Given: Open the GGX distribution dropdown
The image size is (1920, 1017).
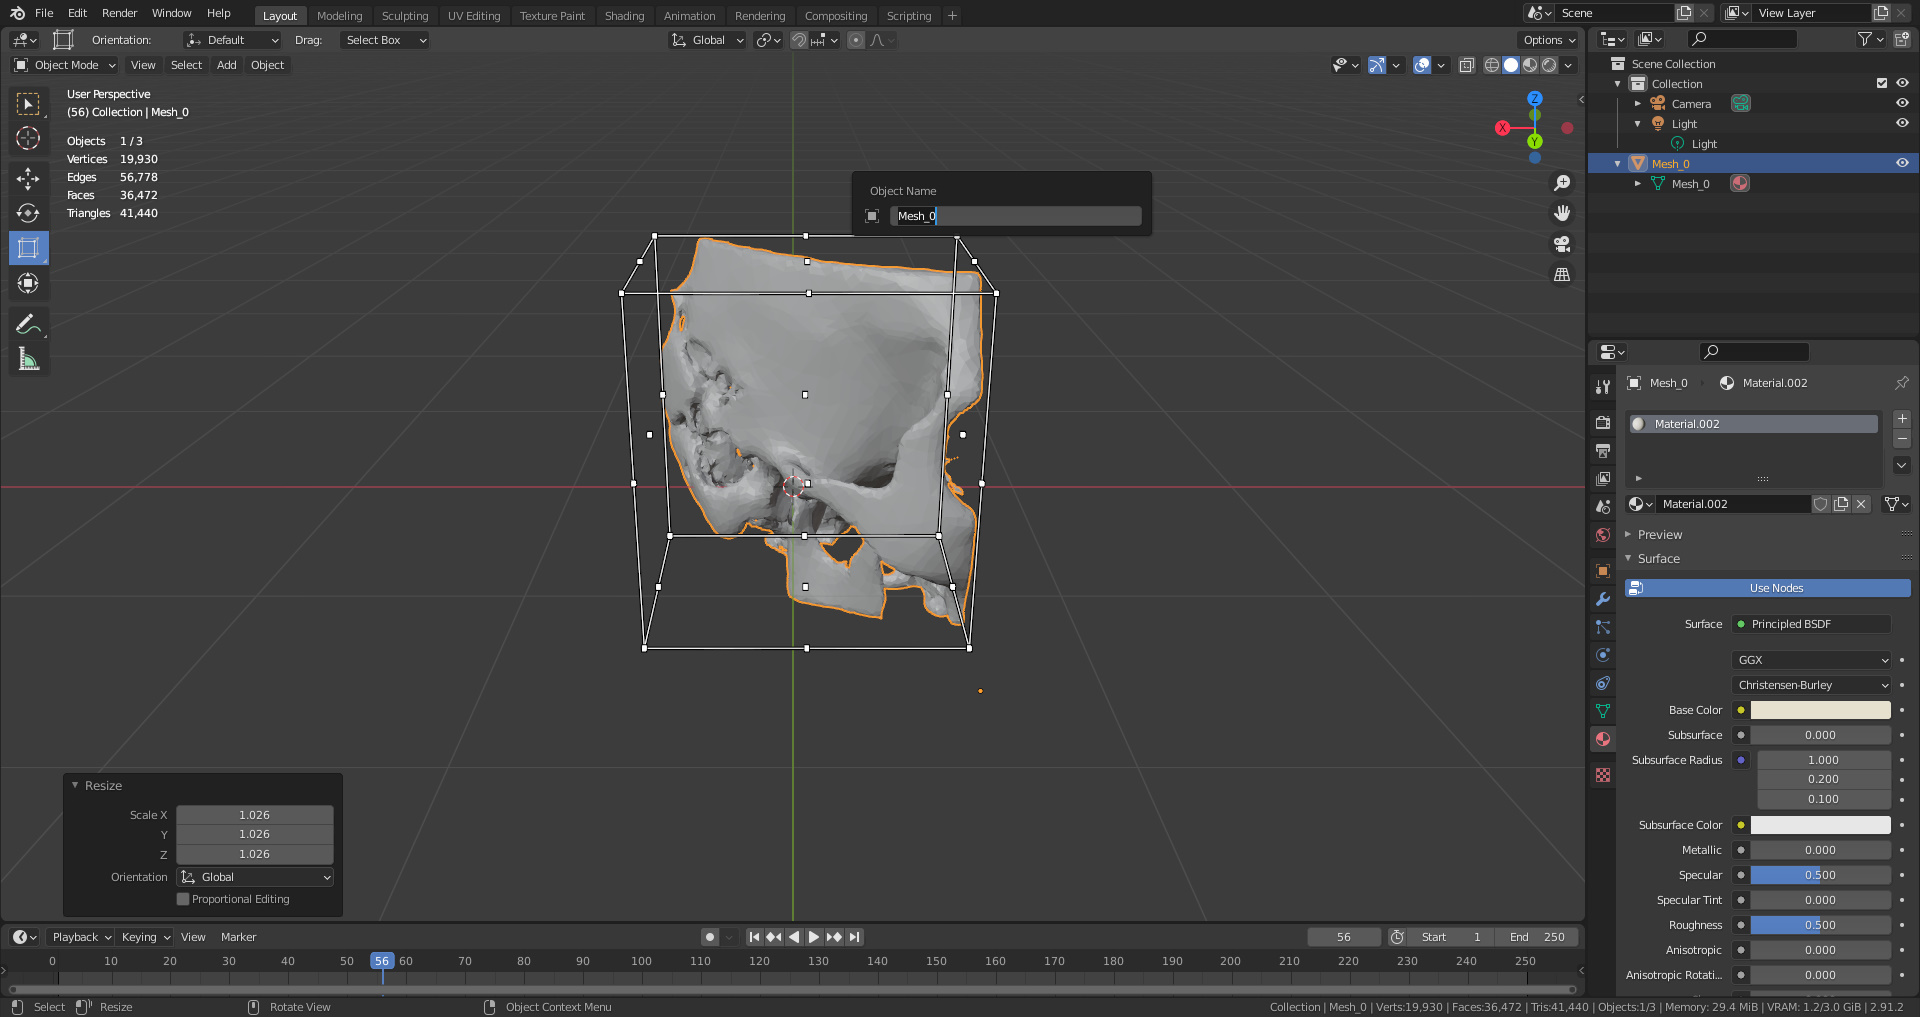Looking at the screenshot, I should click(x=1811, y=660).
